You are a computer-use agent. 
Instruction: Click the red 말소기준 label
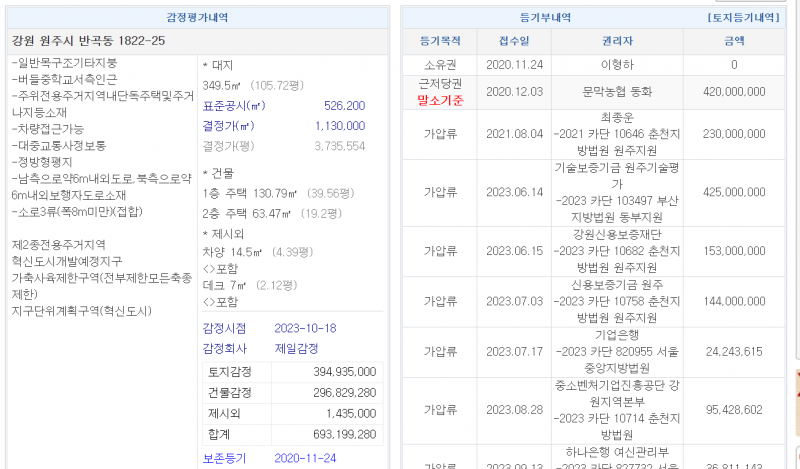point(441,99)
